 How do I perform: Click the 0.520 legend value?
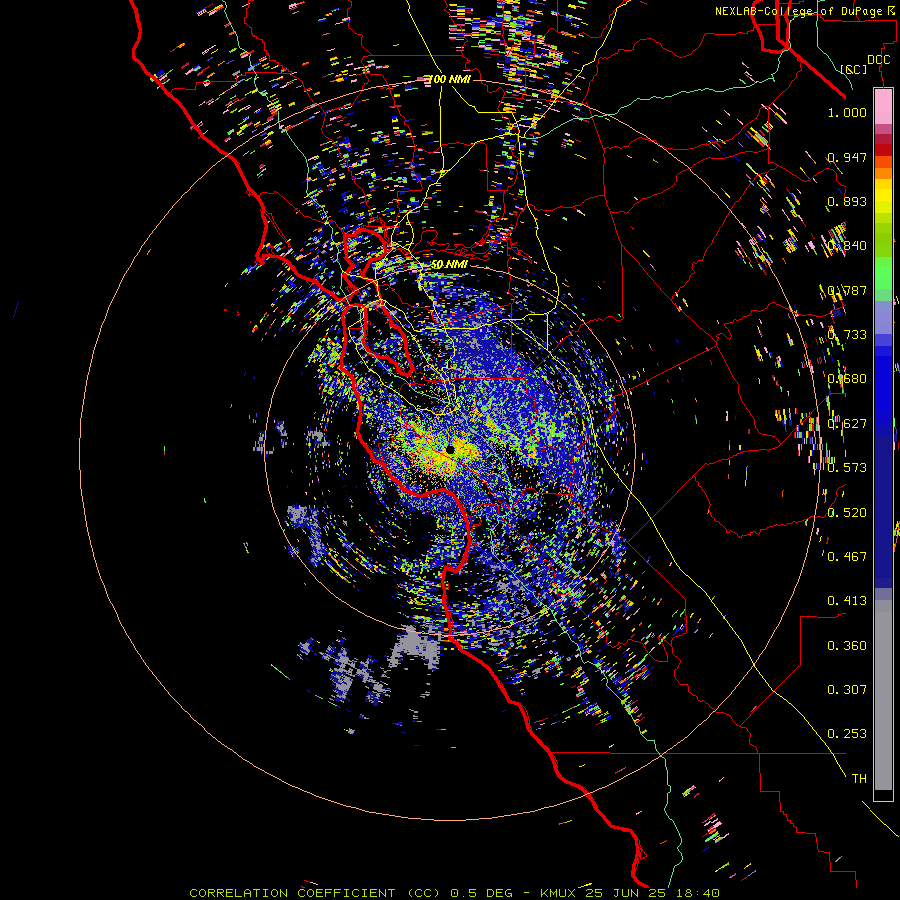[x=847, y=513]
